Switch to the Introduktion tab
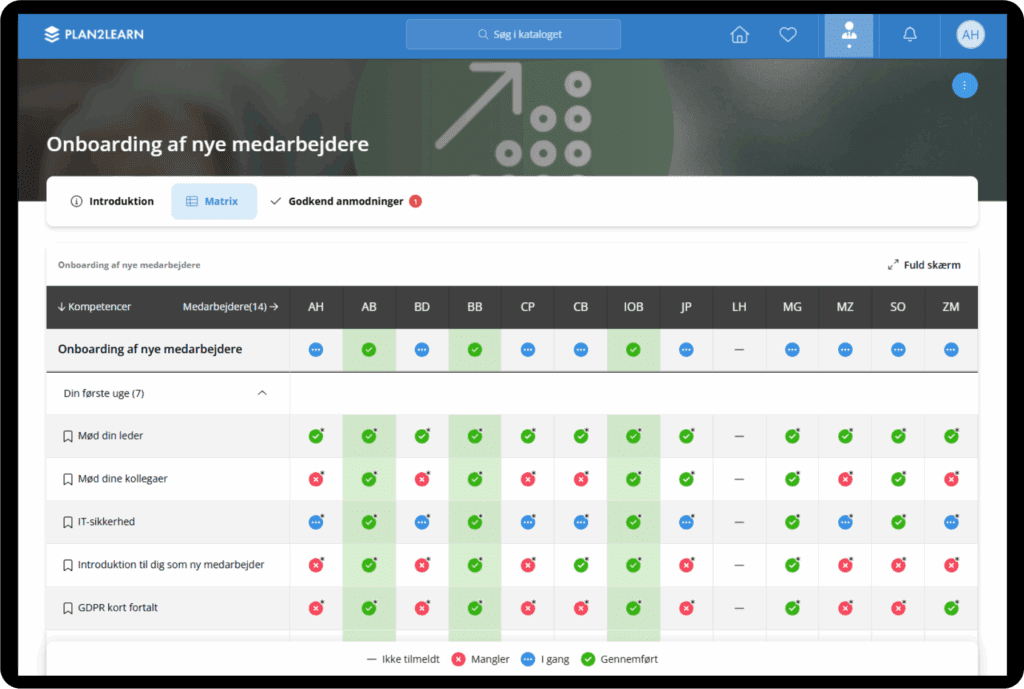Viewport: 1024px width, 689px height. pos(112,201)
